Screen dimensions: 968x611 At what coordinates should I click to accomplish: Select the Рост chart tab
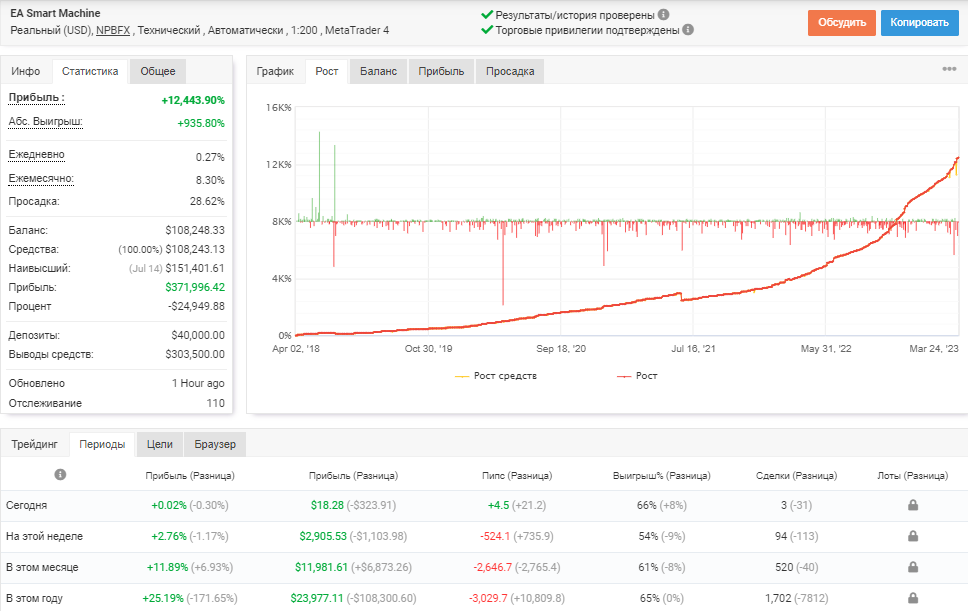click(327, 71)
